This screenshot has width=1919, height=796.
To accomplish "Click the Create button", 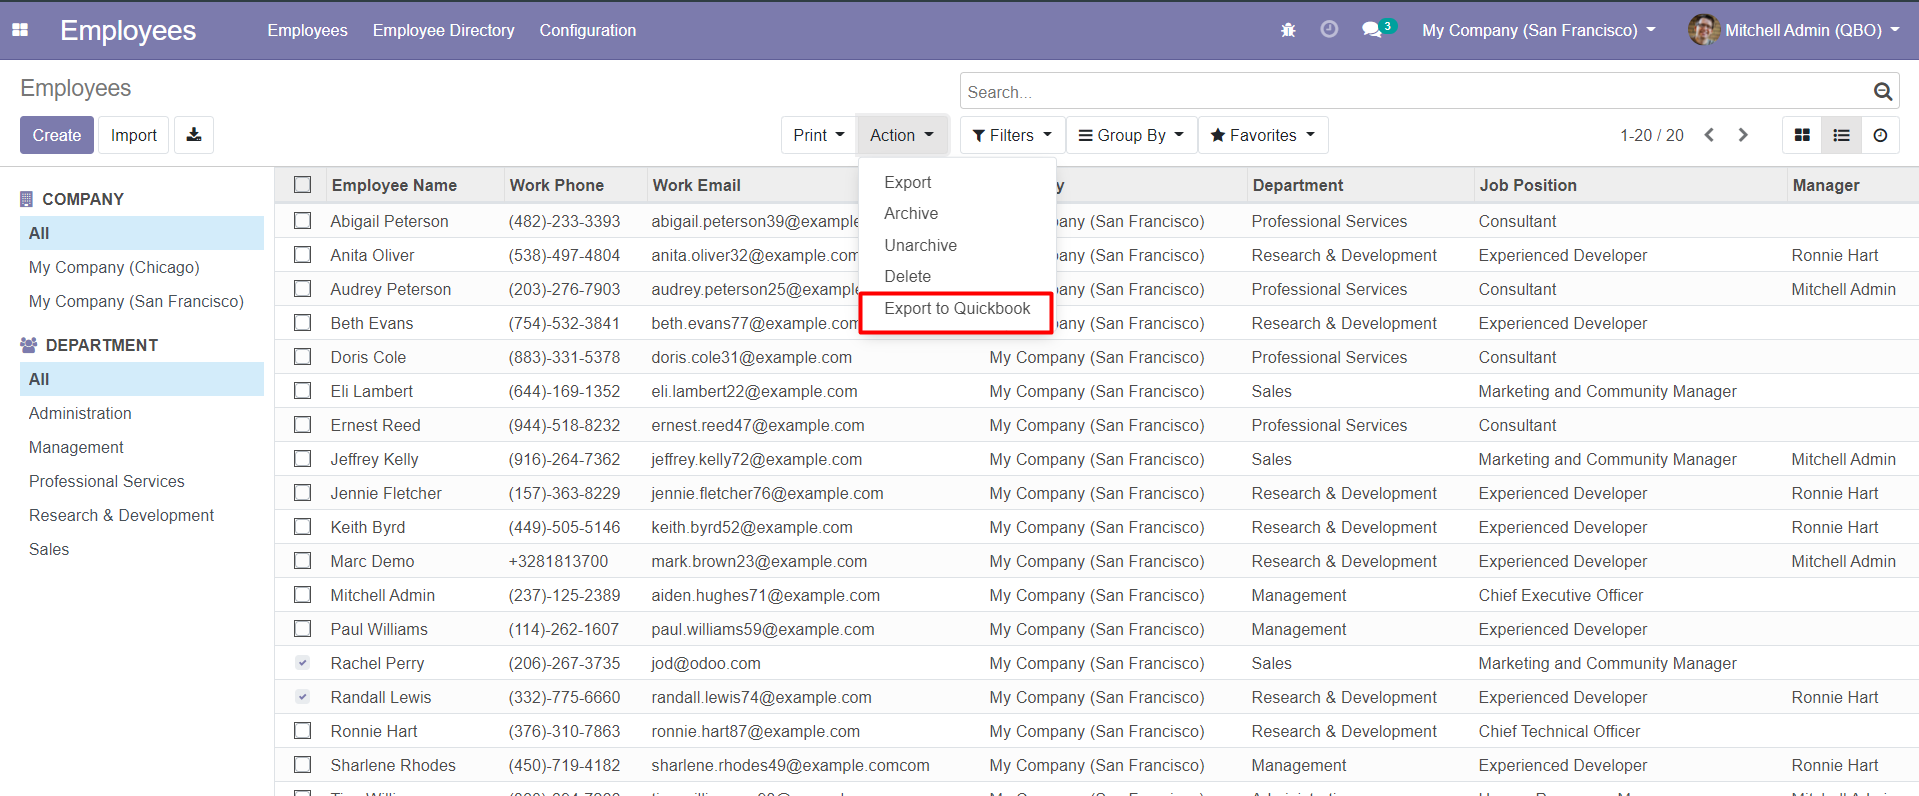I will pyautogui.click(x=57, y=135).
